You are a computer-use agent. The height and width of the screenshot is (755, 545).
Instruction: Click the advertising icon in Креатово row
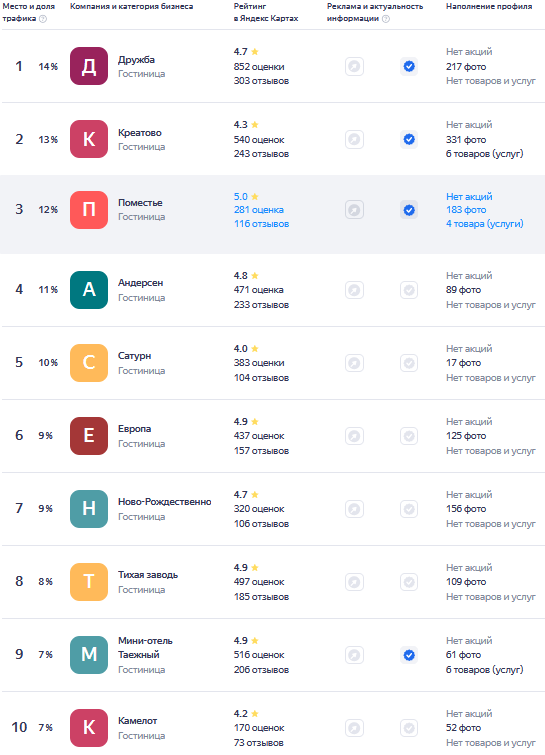pyautogui.click(x=354, y=140)
